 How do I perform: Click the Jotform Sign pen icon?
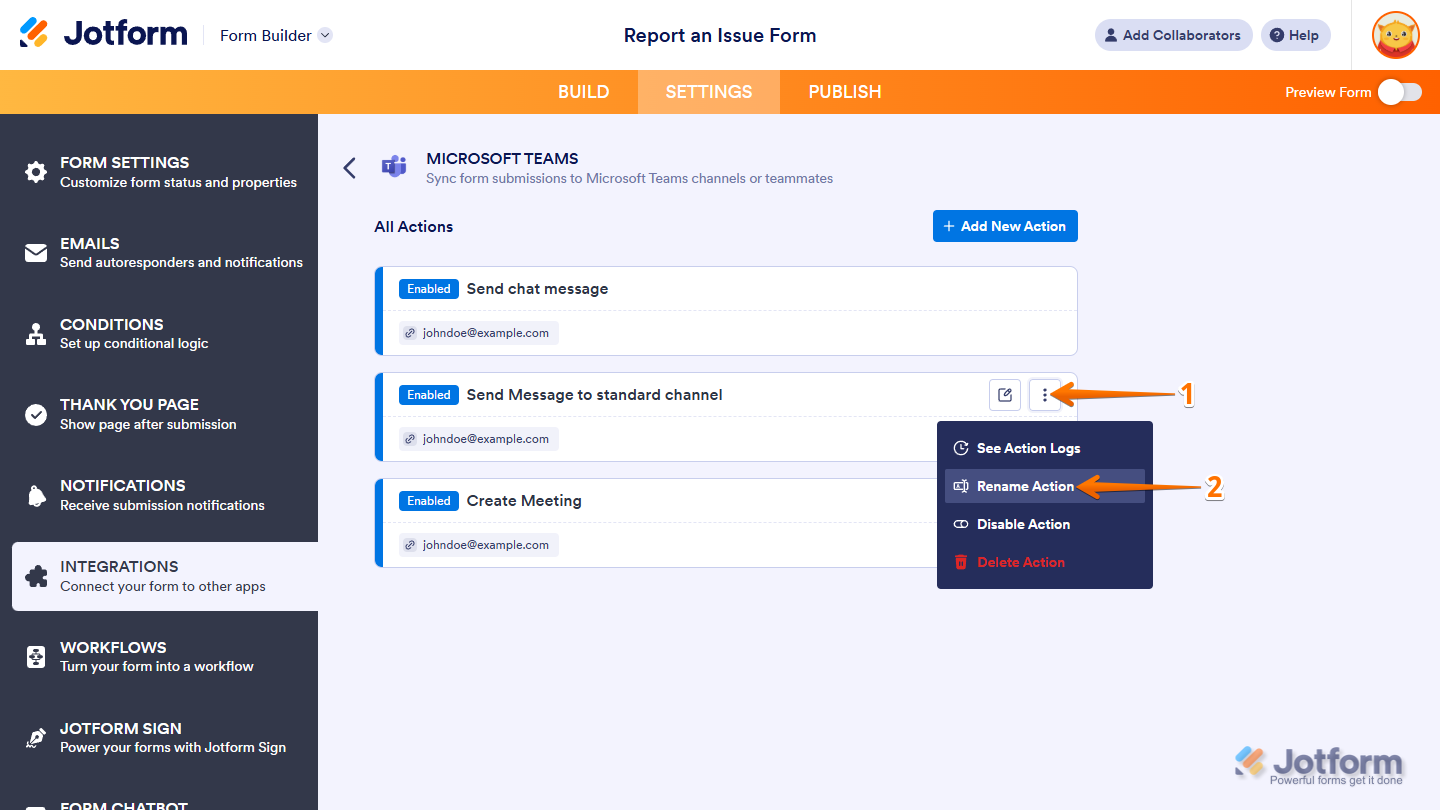35,737
